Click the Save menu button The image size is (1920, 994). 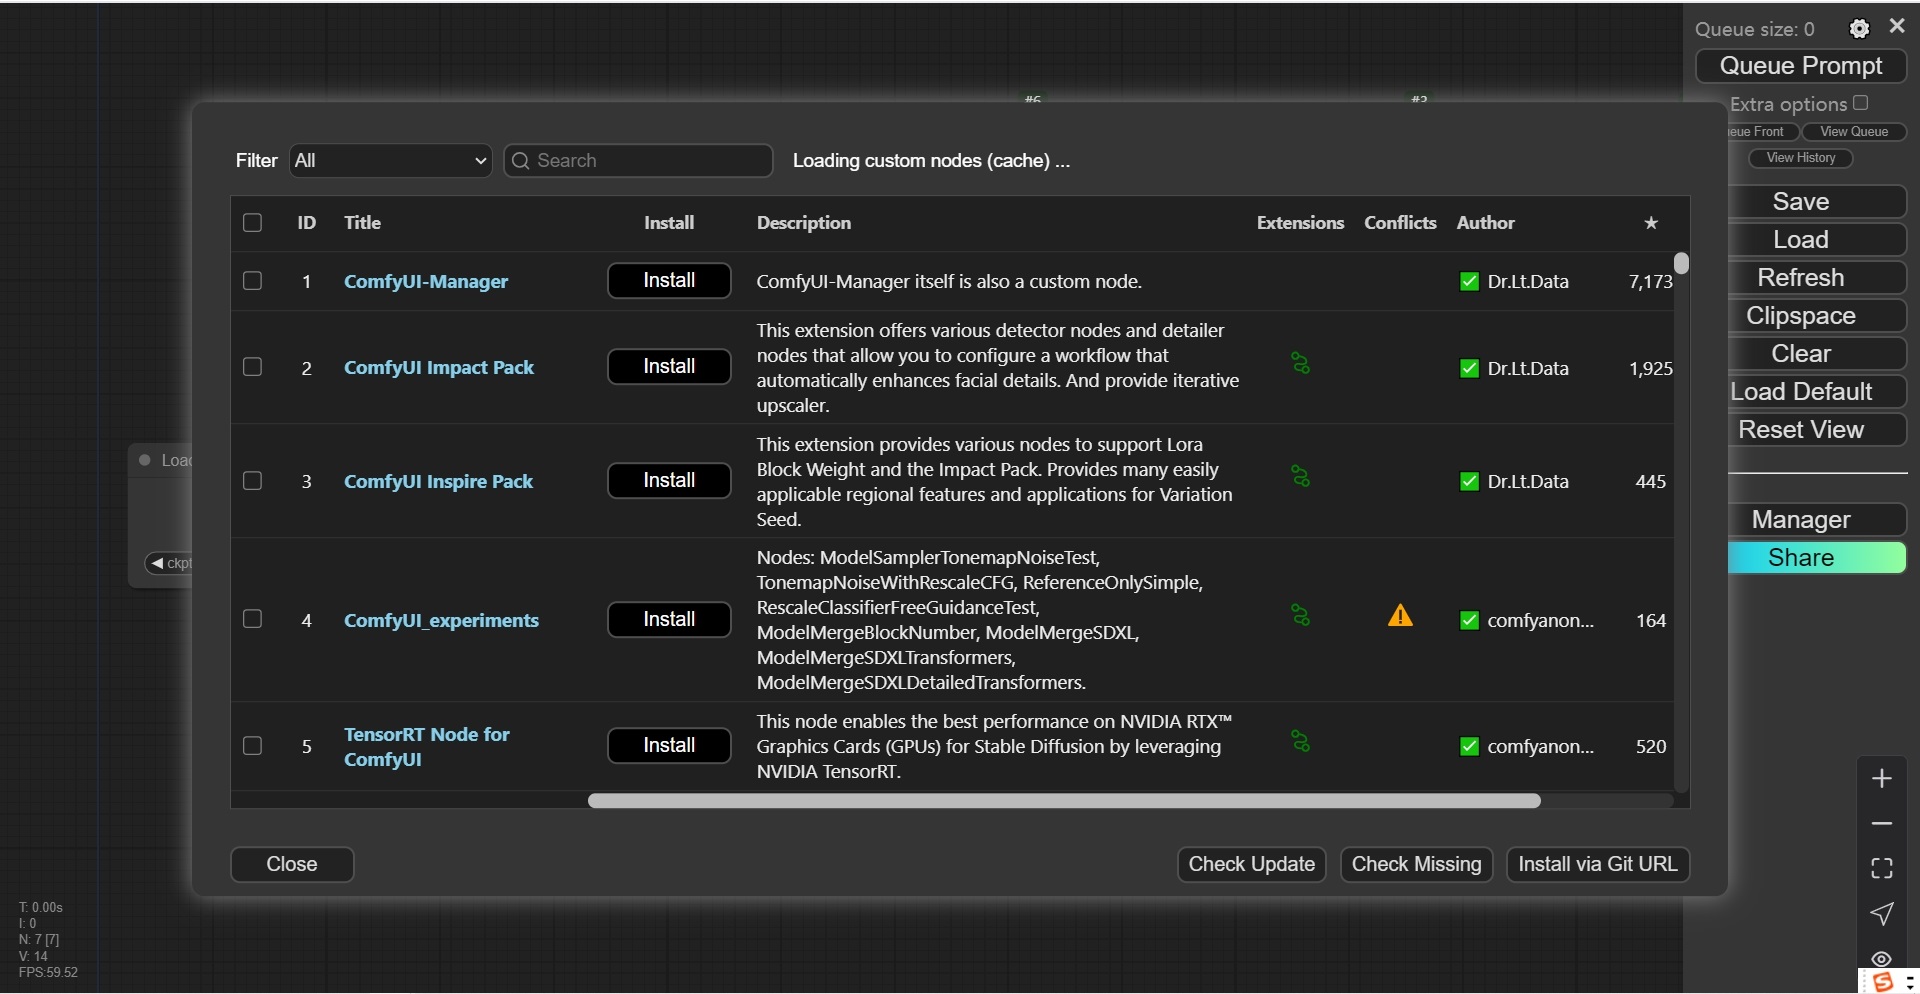coord(1816,202)
